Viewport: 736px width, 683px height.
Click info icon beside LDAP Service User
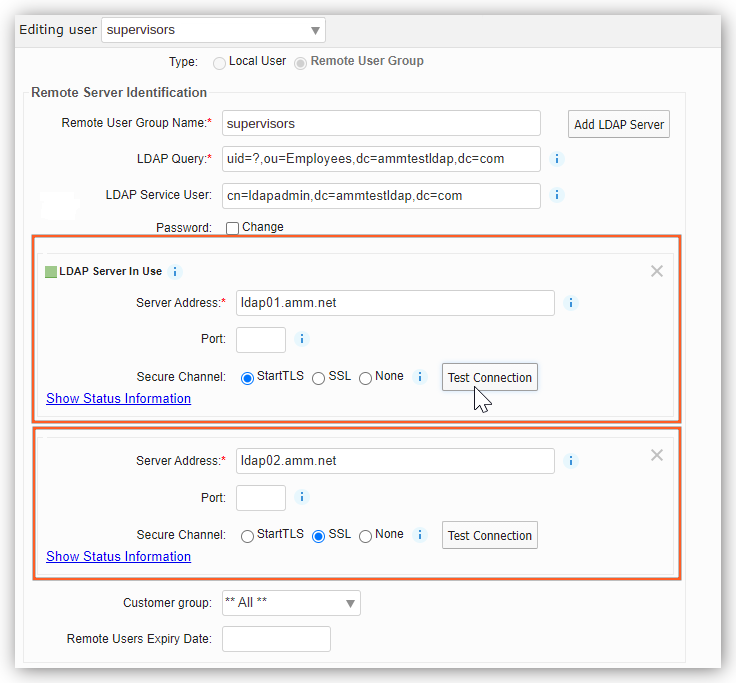tap(558, 195)
